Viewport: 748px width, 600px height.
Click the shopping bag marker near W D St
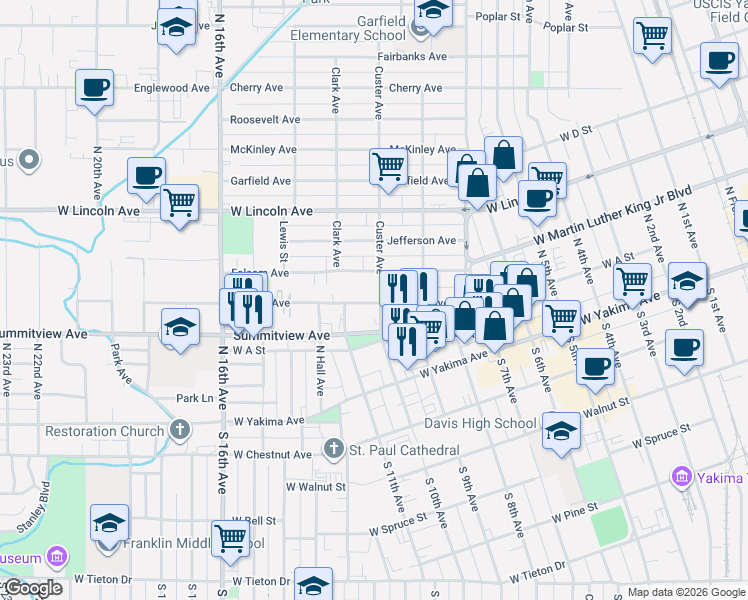tap(503, 157)
